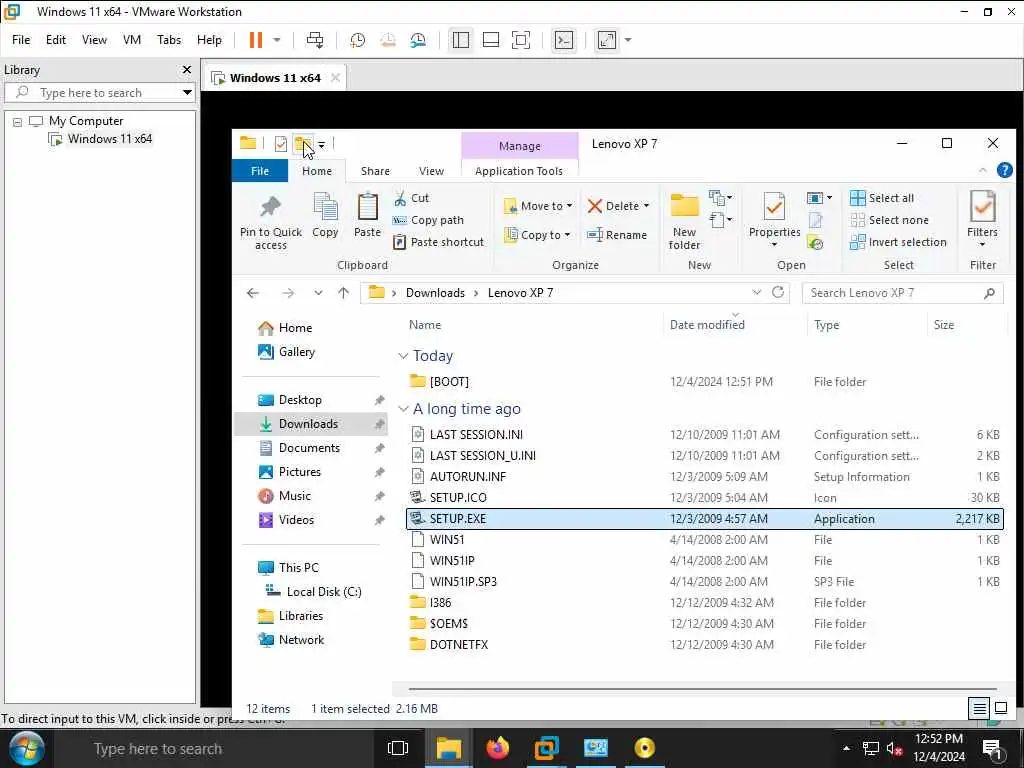This screenshot has width=1024, height=768.
Task: Toggle the VMware library sidebar view icon
Action: pyautogui.click(x=460, y=40)
